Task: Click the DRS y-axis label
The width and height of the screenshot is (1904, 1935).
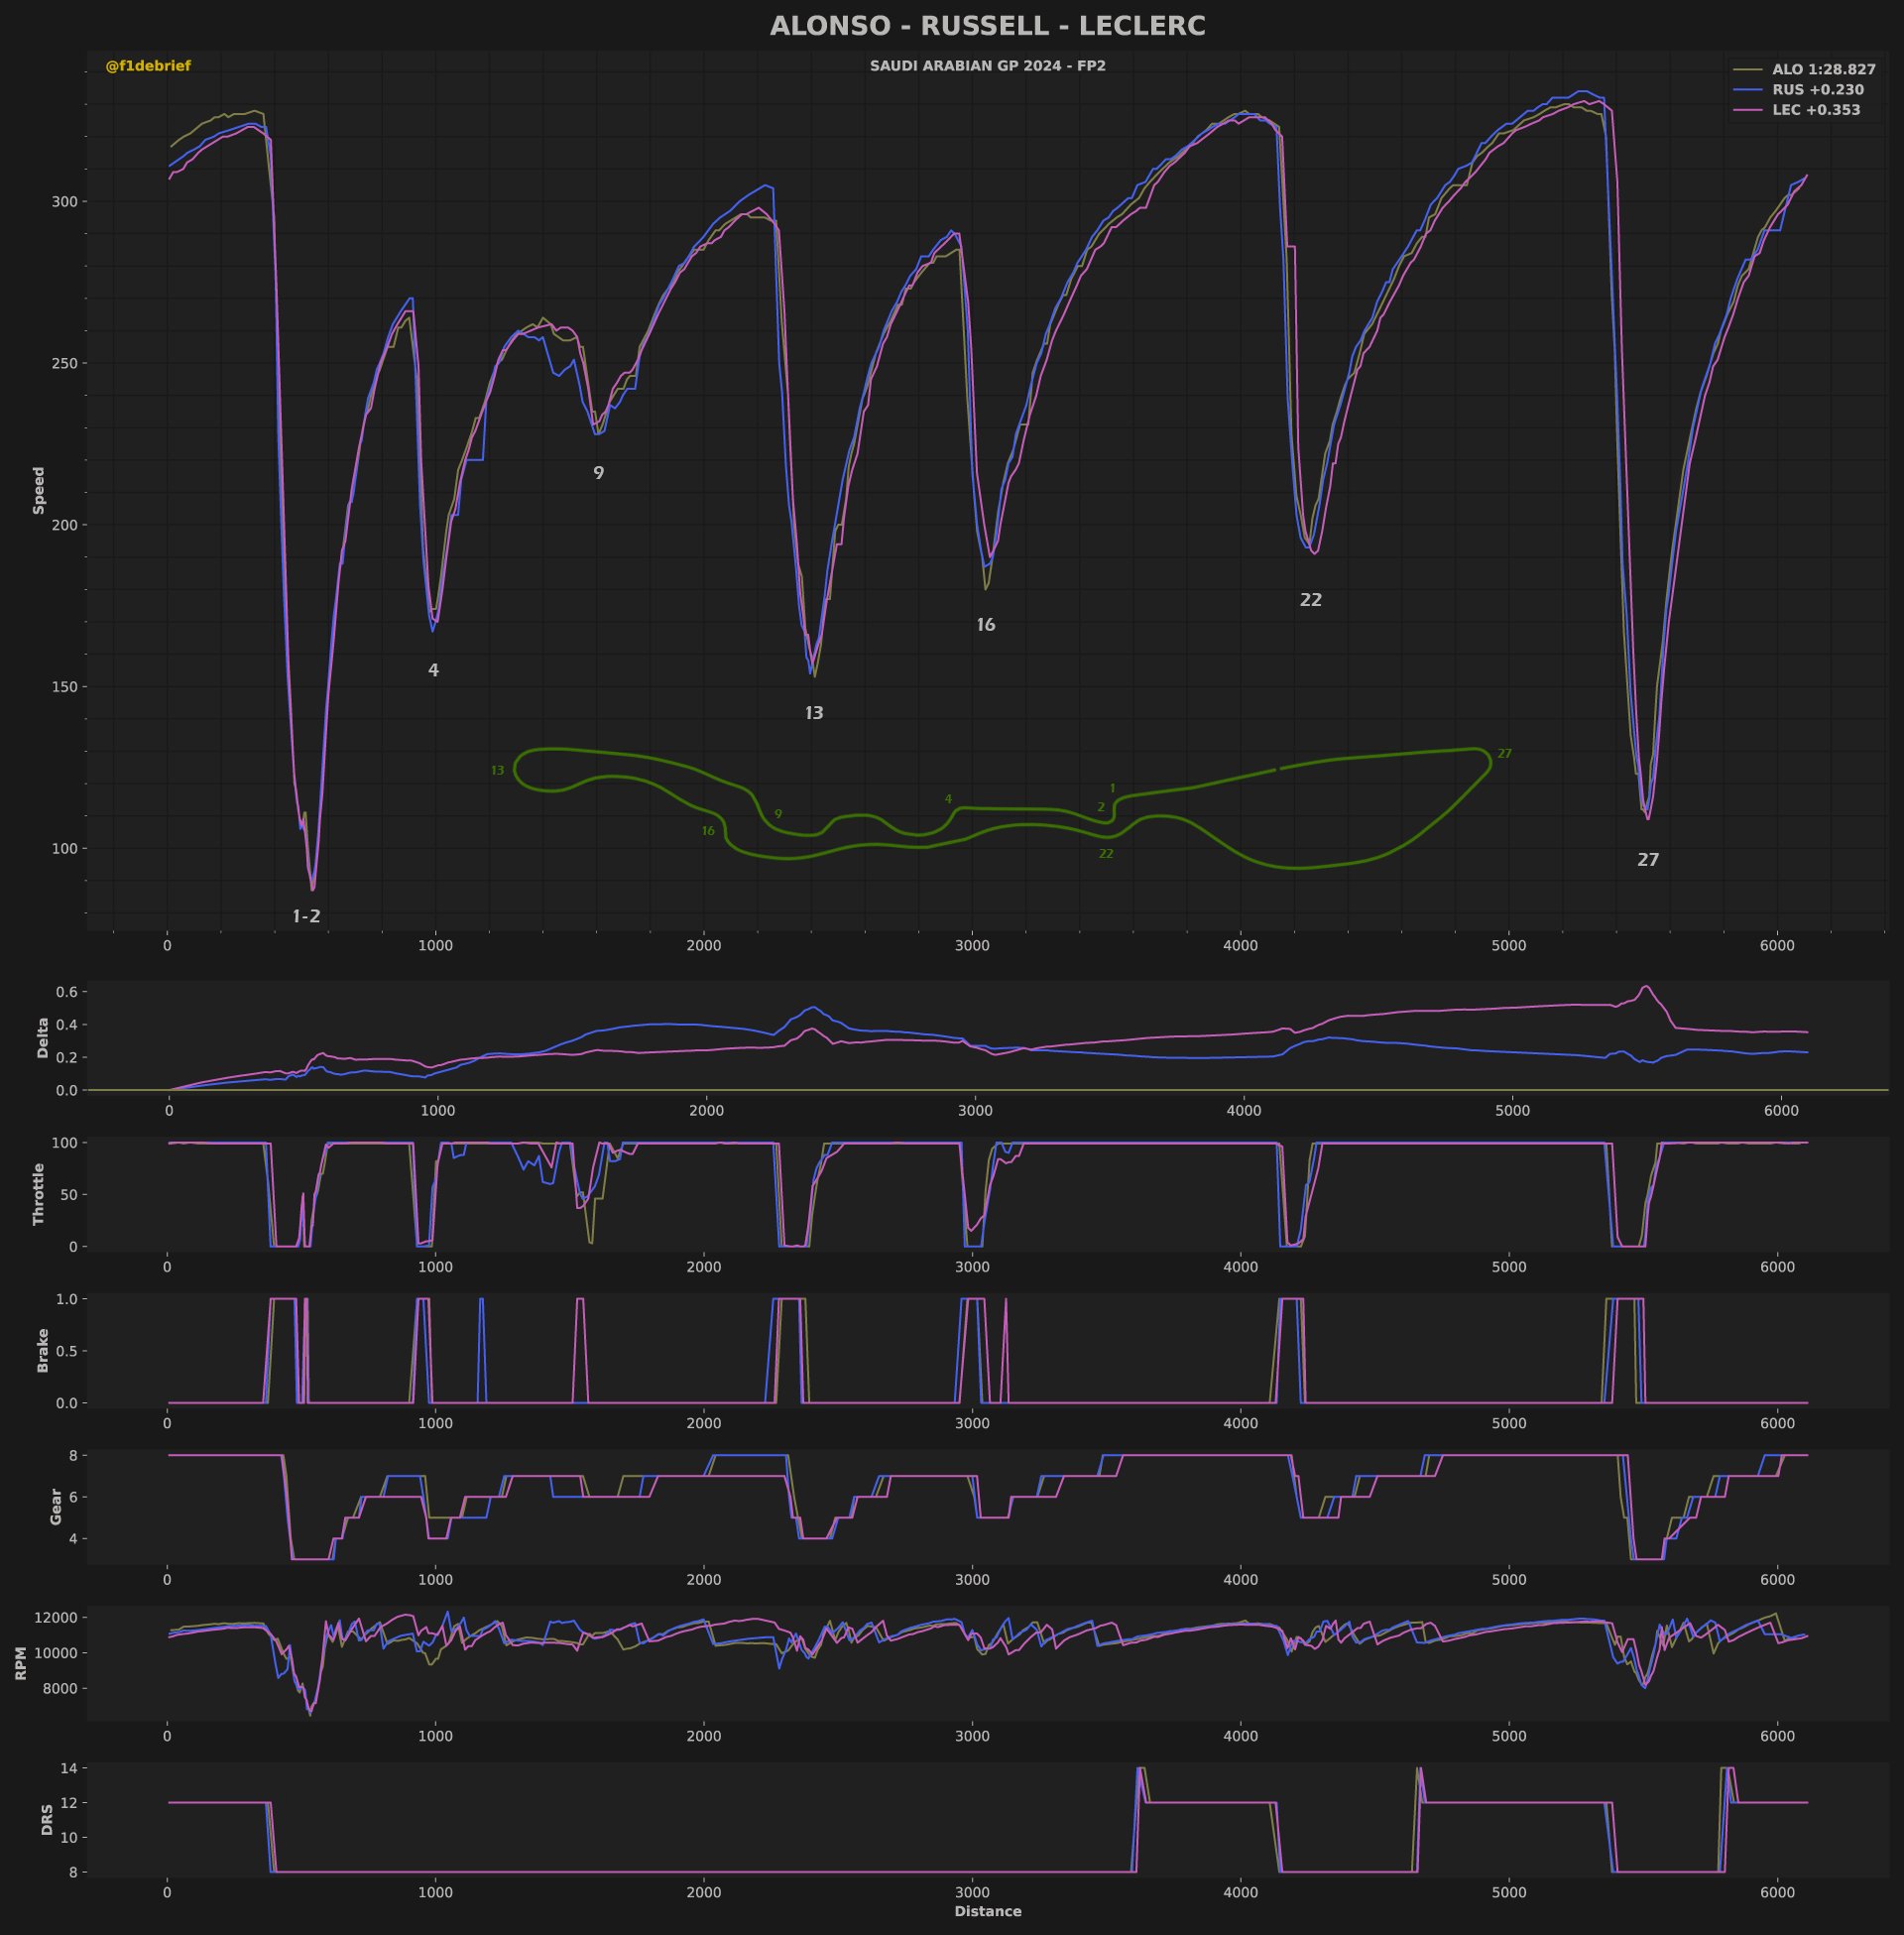Action: 47,1819
